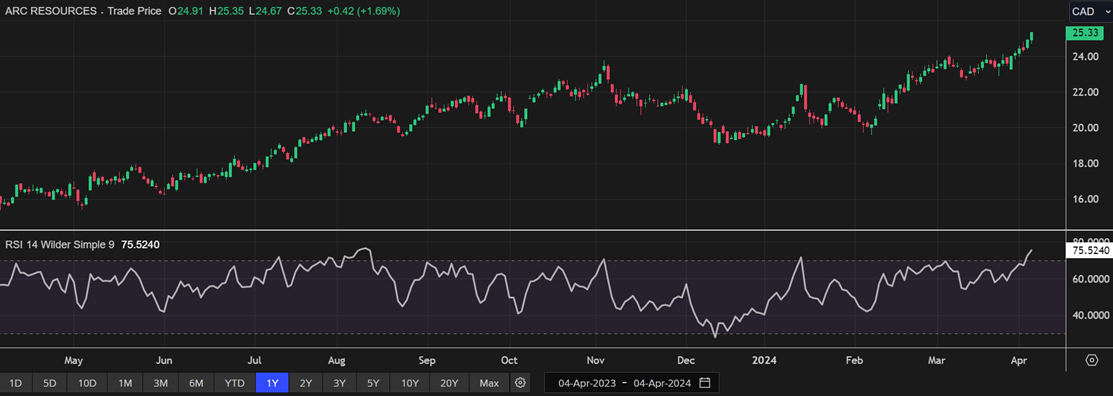
Task: Click the chart target icon at bottom right
Action: pos(1092,360)
